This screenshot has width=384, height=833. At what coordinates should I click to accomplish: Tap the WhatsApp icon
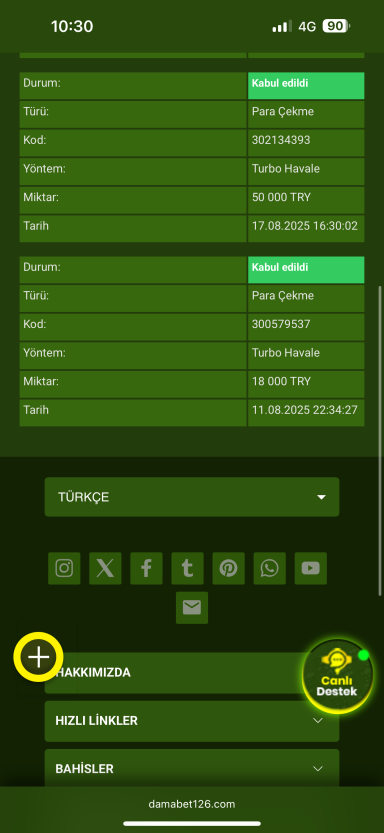[x=269, y=568]
